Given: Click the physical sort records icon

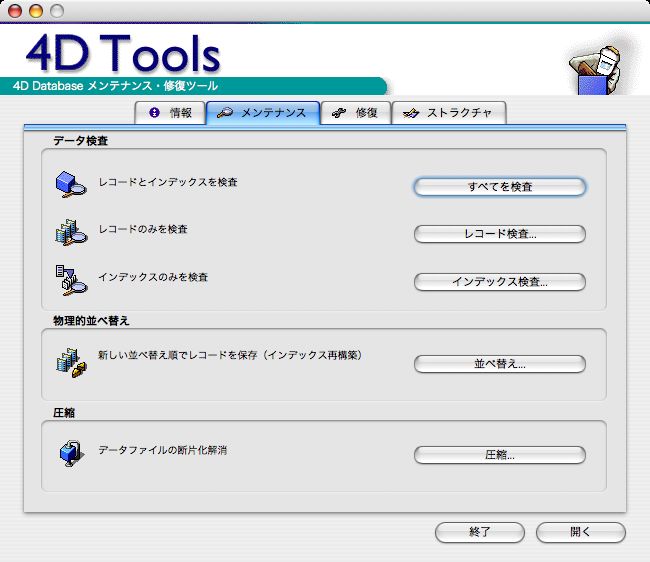Looking at the screenshot, I should tap(70, 361).
